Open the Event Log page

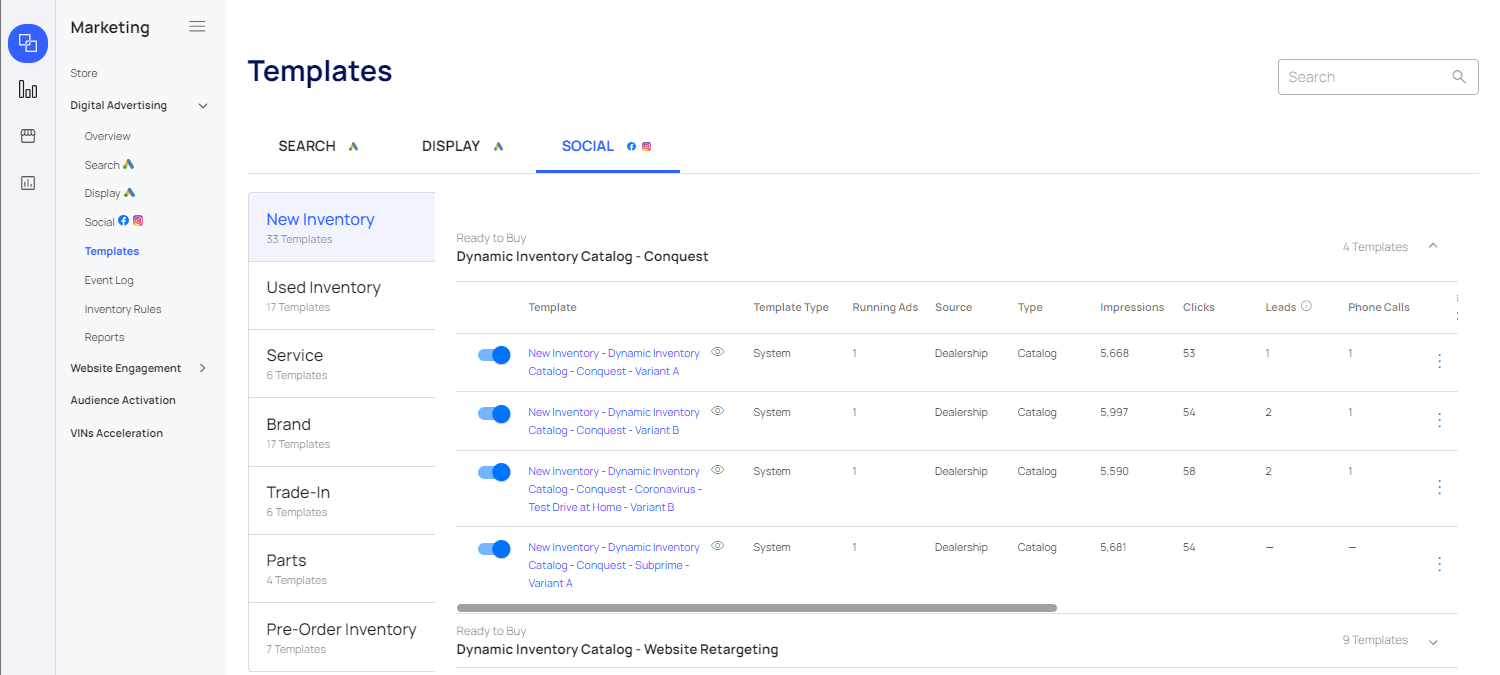click(x=109, y=280)
